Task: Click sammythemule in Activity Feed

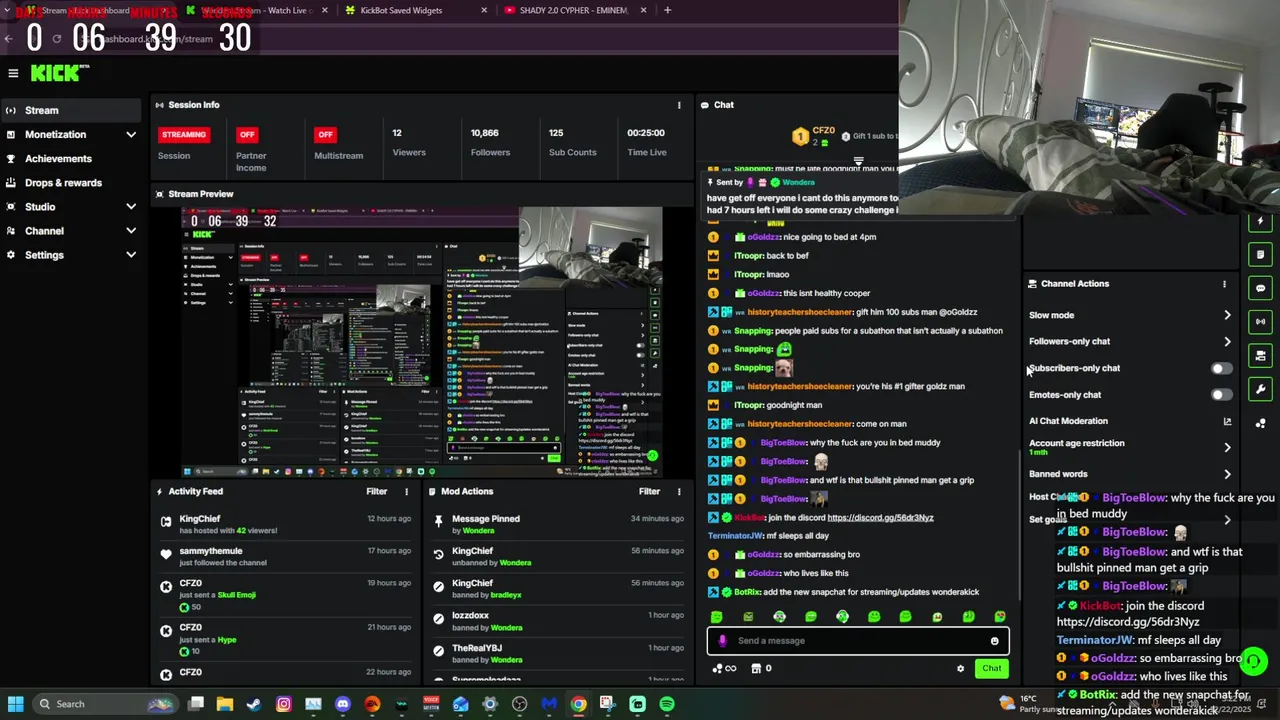Action: (211, 551)
